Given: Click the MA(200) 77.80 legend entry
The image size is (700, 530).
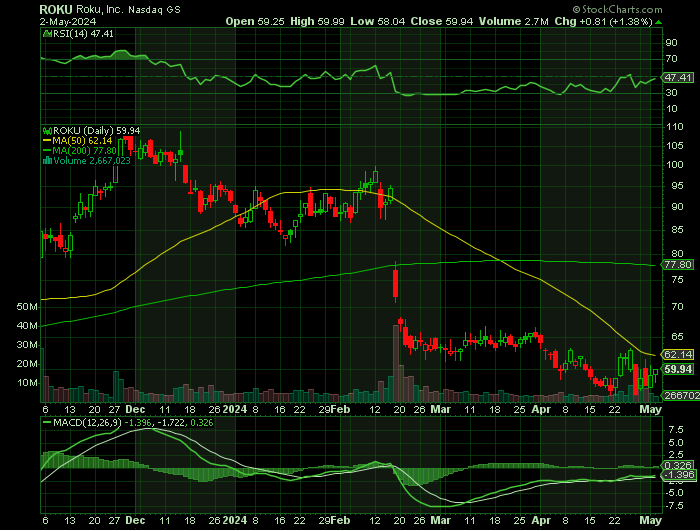Looking at the screenshot, I should [85, 150].
